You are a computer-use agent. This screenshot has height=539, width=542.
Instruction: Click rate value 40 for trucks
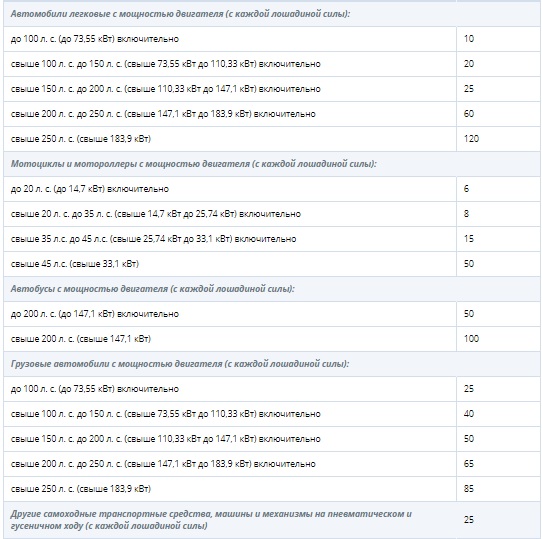click(469, 413)
